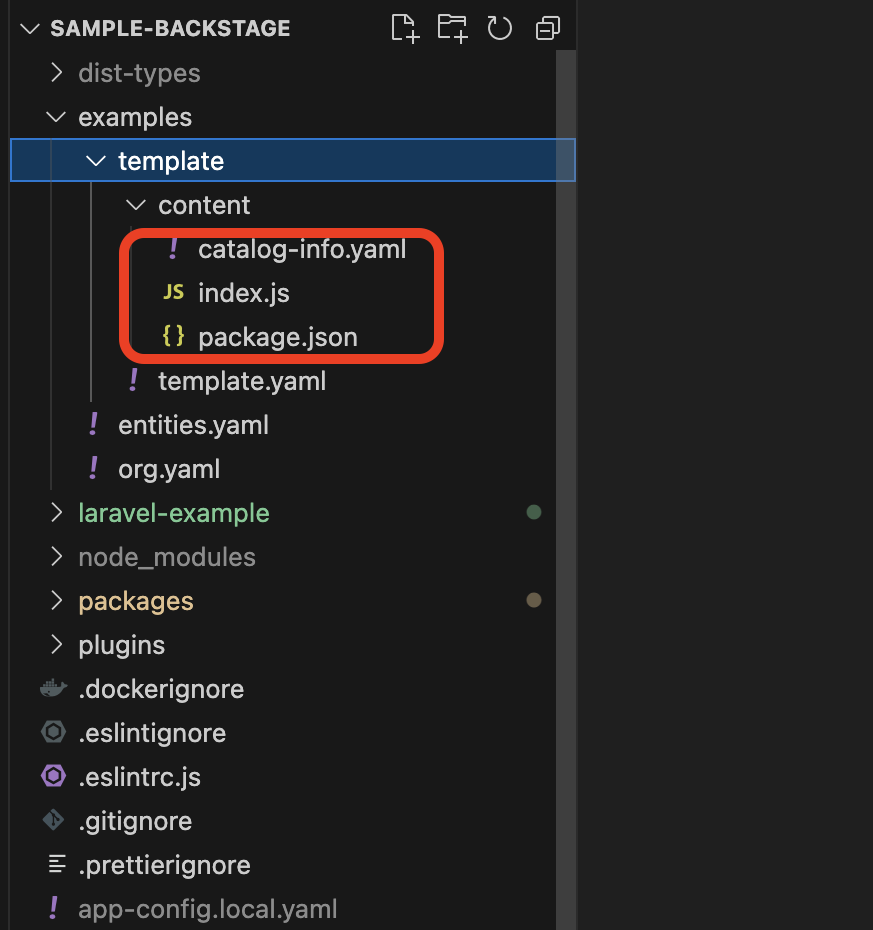Open template.yaml file
The image size is (873, 930).
[x=241, y=381]
